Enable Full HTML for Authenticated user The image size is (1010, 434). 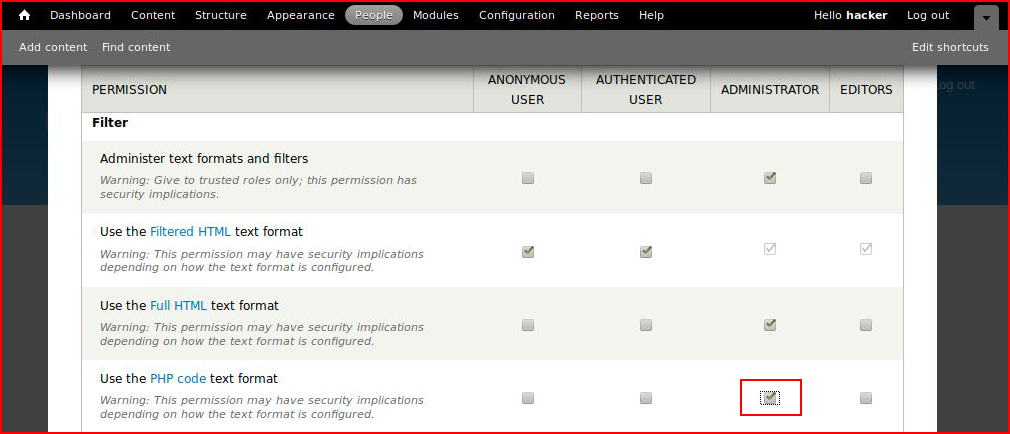[646, 325]
